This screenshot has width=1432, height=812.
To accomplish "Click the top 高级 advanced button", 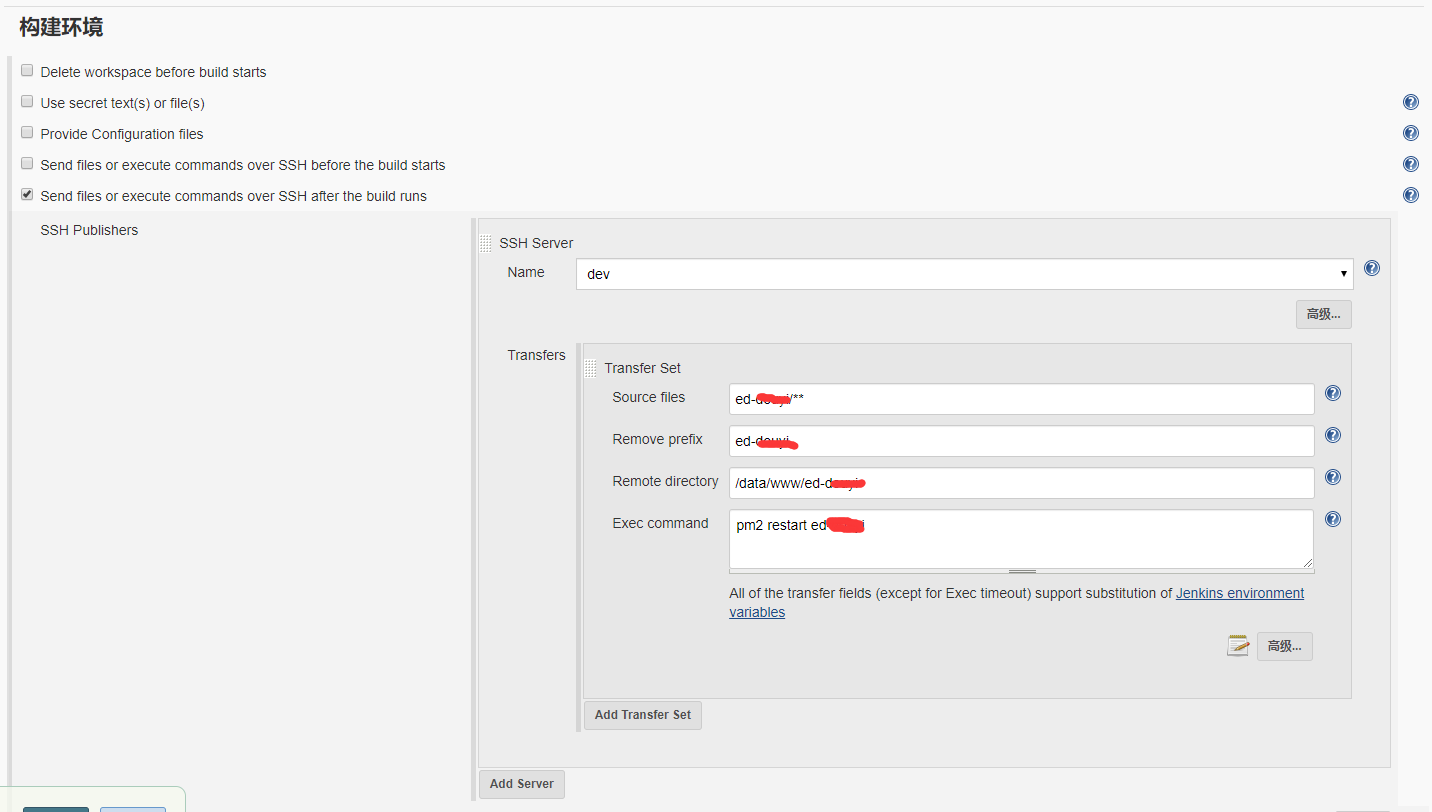I will (1323, 314).
